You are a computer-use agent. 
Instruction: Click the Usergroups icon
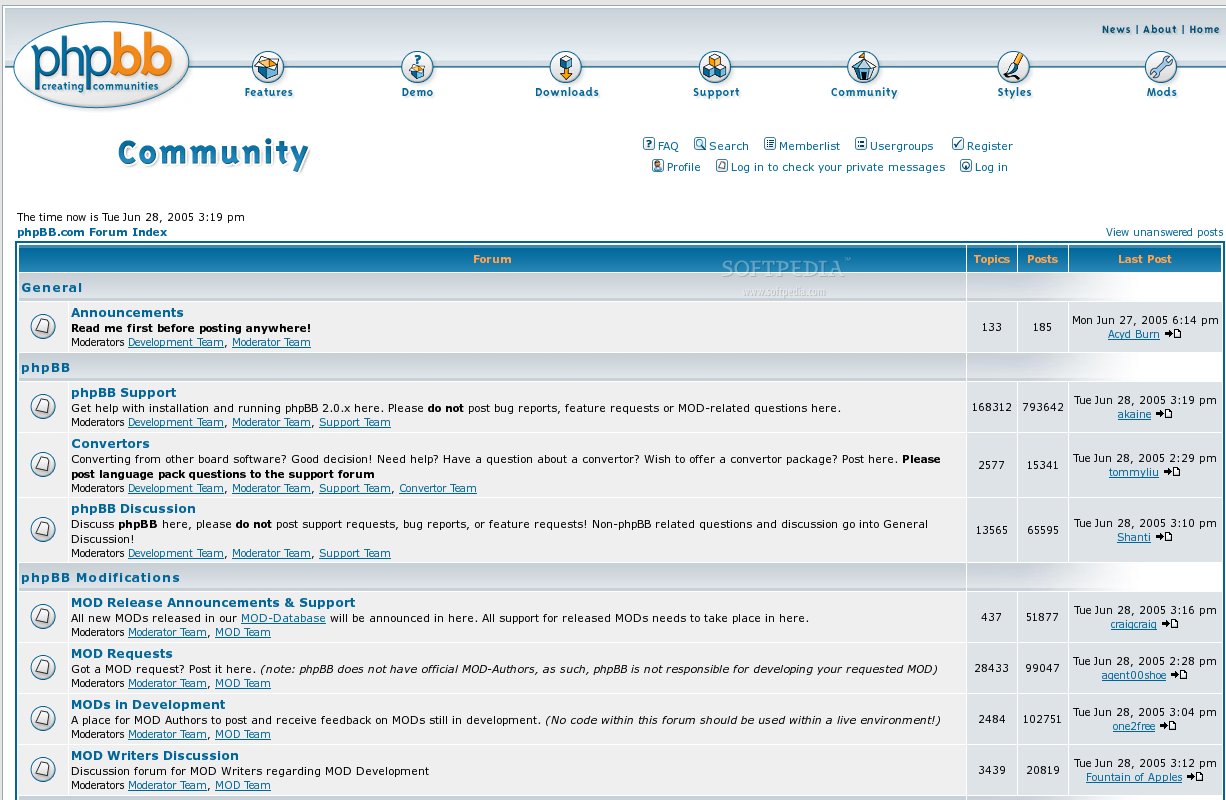(861, 144)
